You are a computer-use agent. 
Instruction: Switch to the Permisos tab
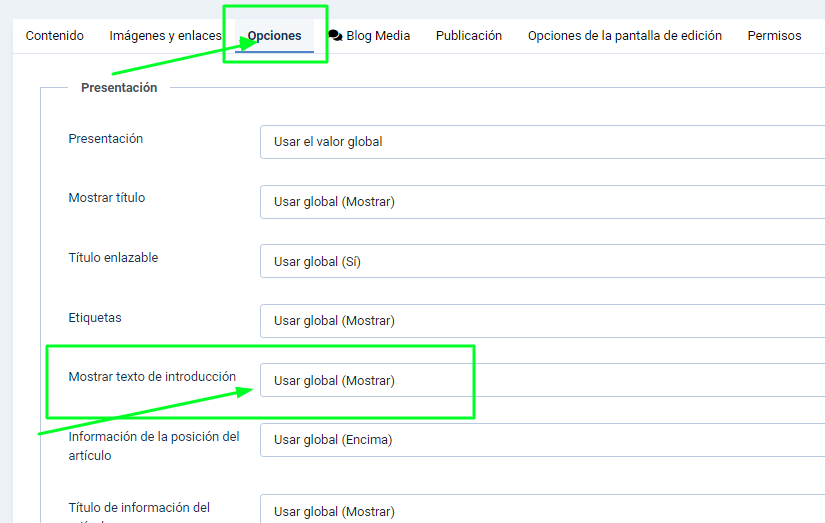pyautogui.click(x=774, y=35)
